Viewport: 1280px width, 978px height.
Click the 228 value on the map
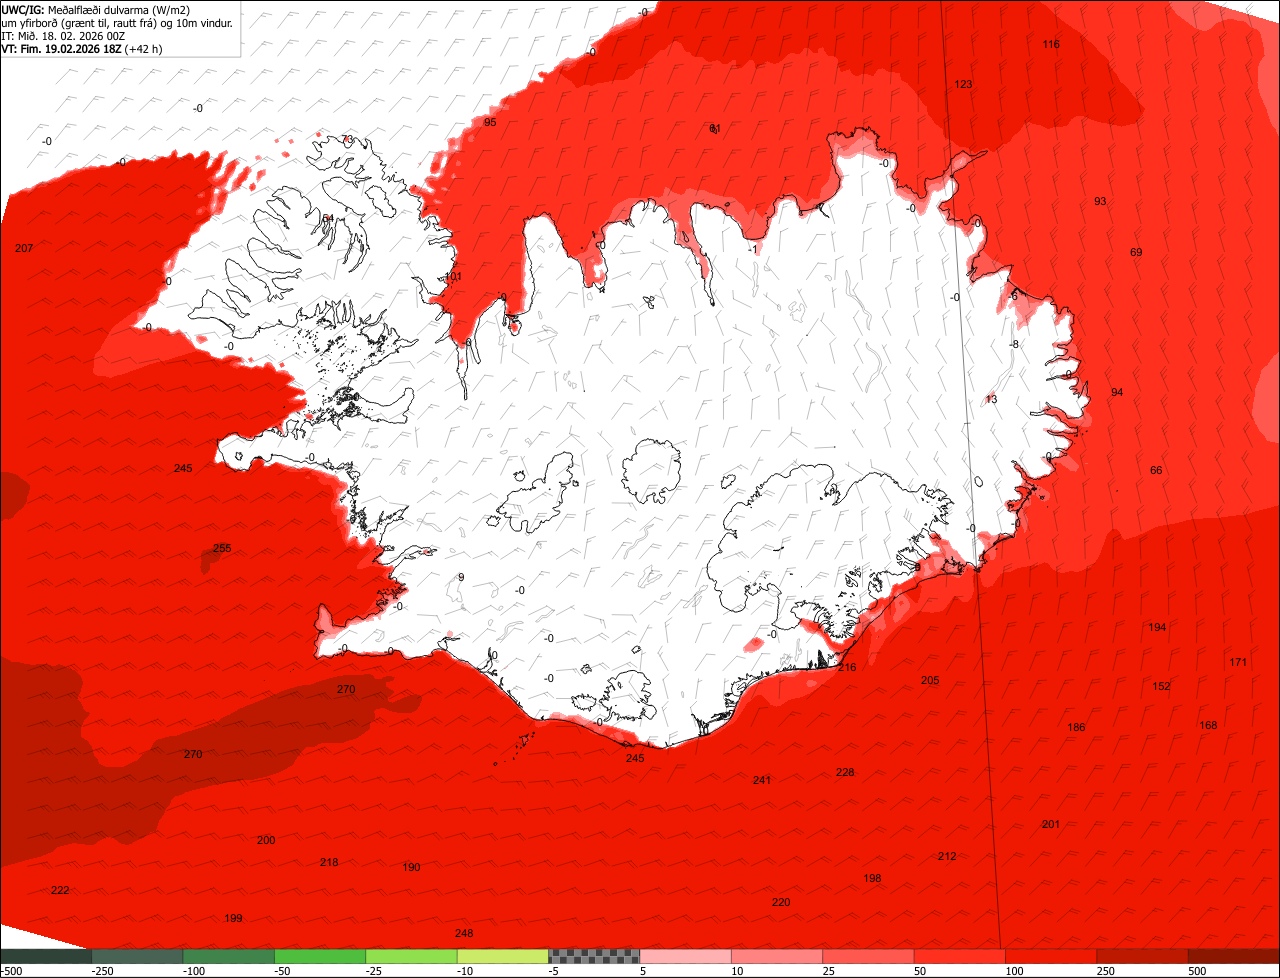[845, 772]
